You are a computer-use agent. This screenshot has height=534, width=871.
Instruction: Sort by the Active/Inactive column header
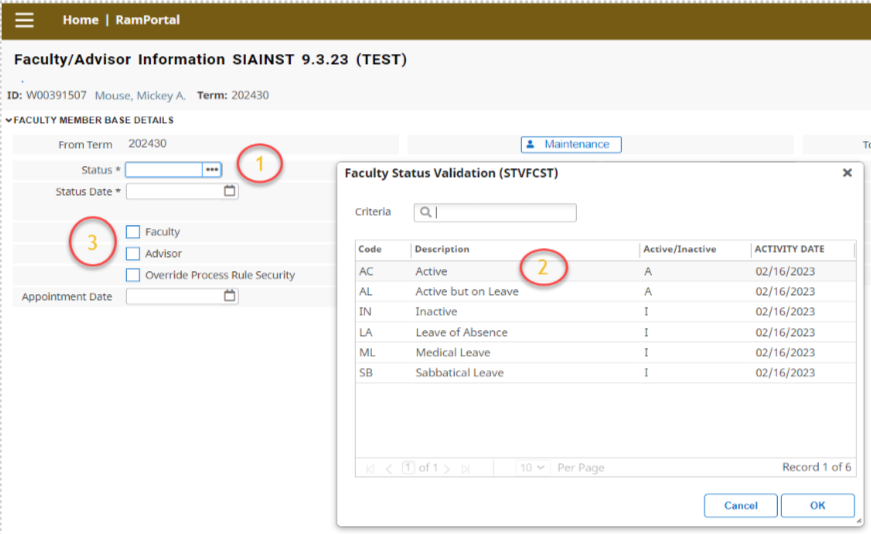tap(679, 249)
